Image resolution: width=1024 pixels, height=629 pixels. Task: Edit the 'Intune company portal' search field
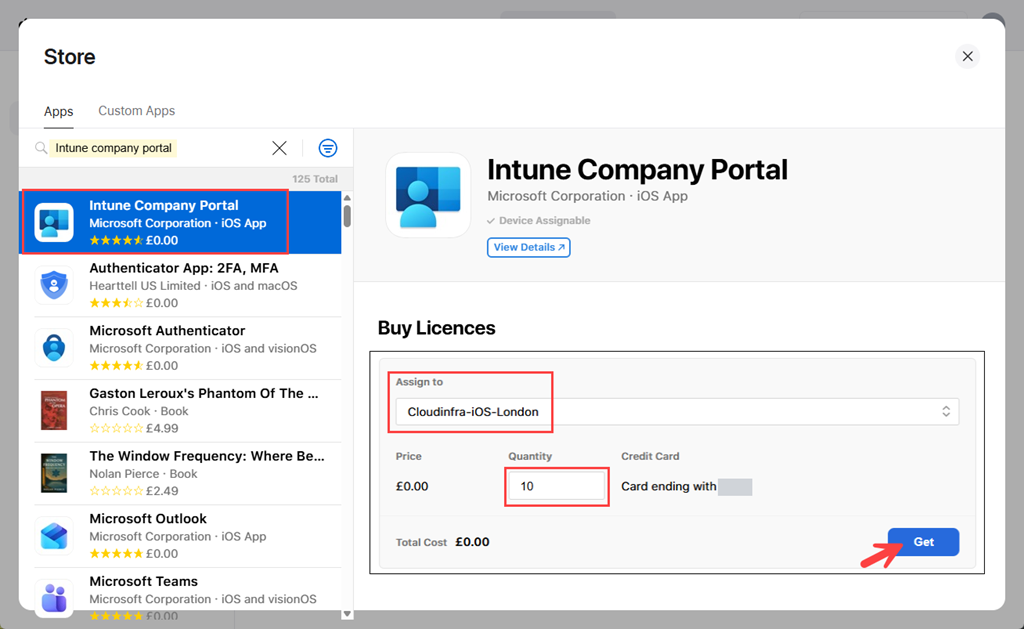click(x=157, y=148)
